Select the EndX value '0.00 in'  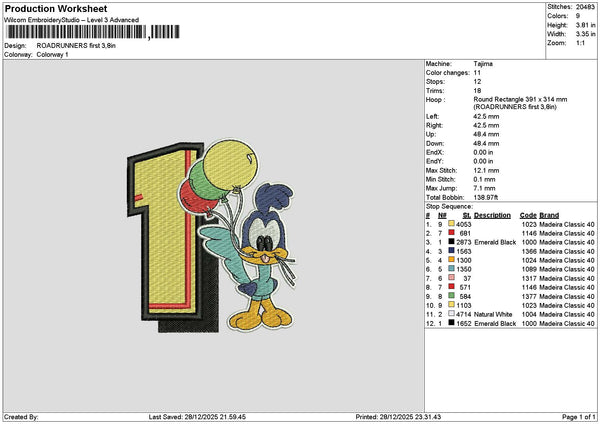coord(483,152)
